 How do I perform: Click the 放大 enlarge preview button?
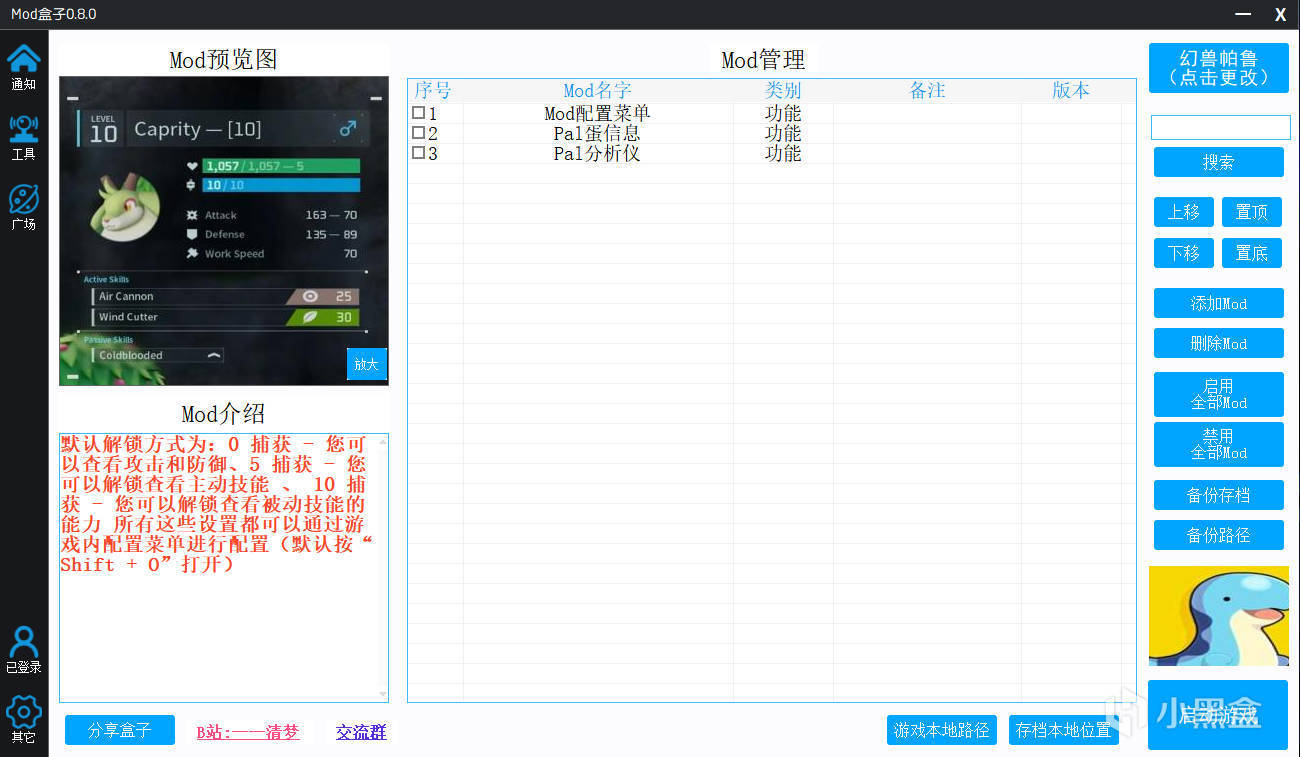coord(366,364)
